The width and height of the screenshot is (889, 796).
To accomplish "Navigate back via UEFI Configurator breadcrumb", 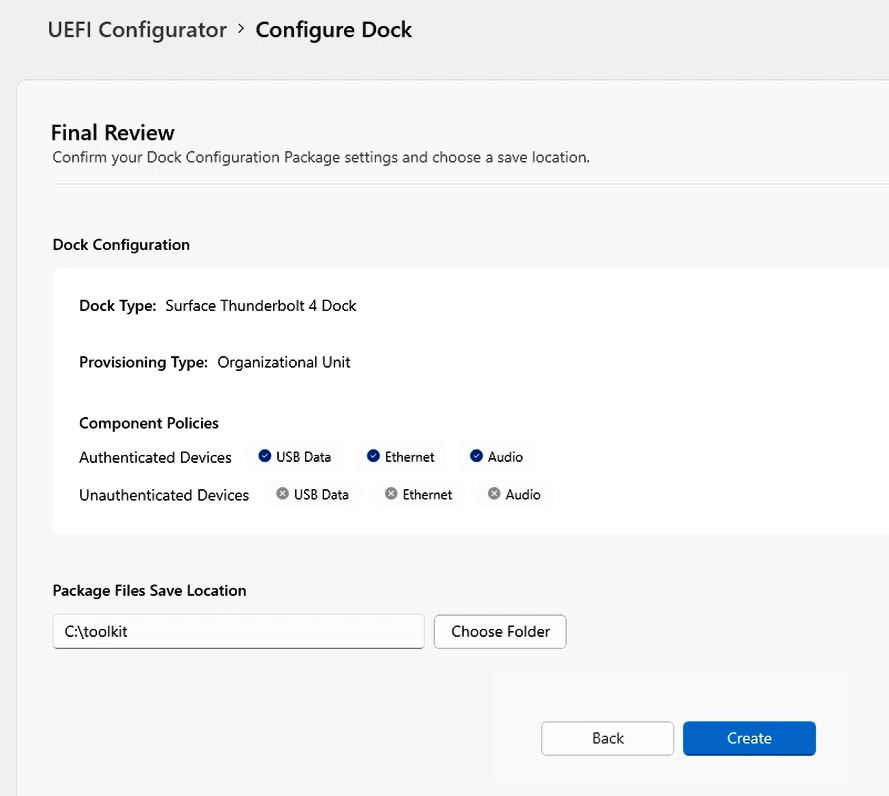I will click(x=136, y=30).
